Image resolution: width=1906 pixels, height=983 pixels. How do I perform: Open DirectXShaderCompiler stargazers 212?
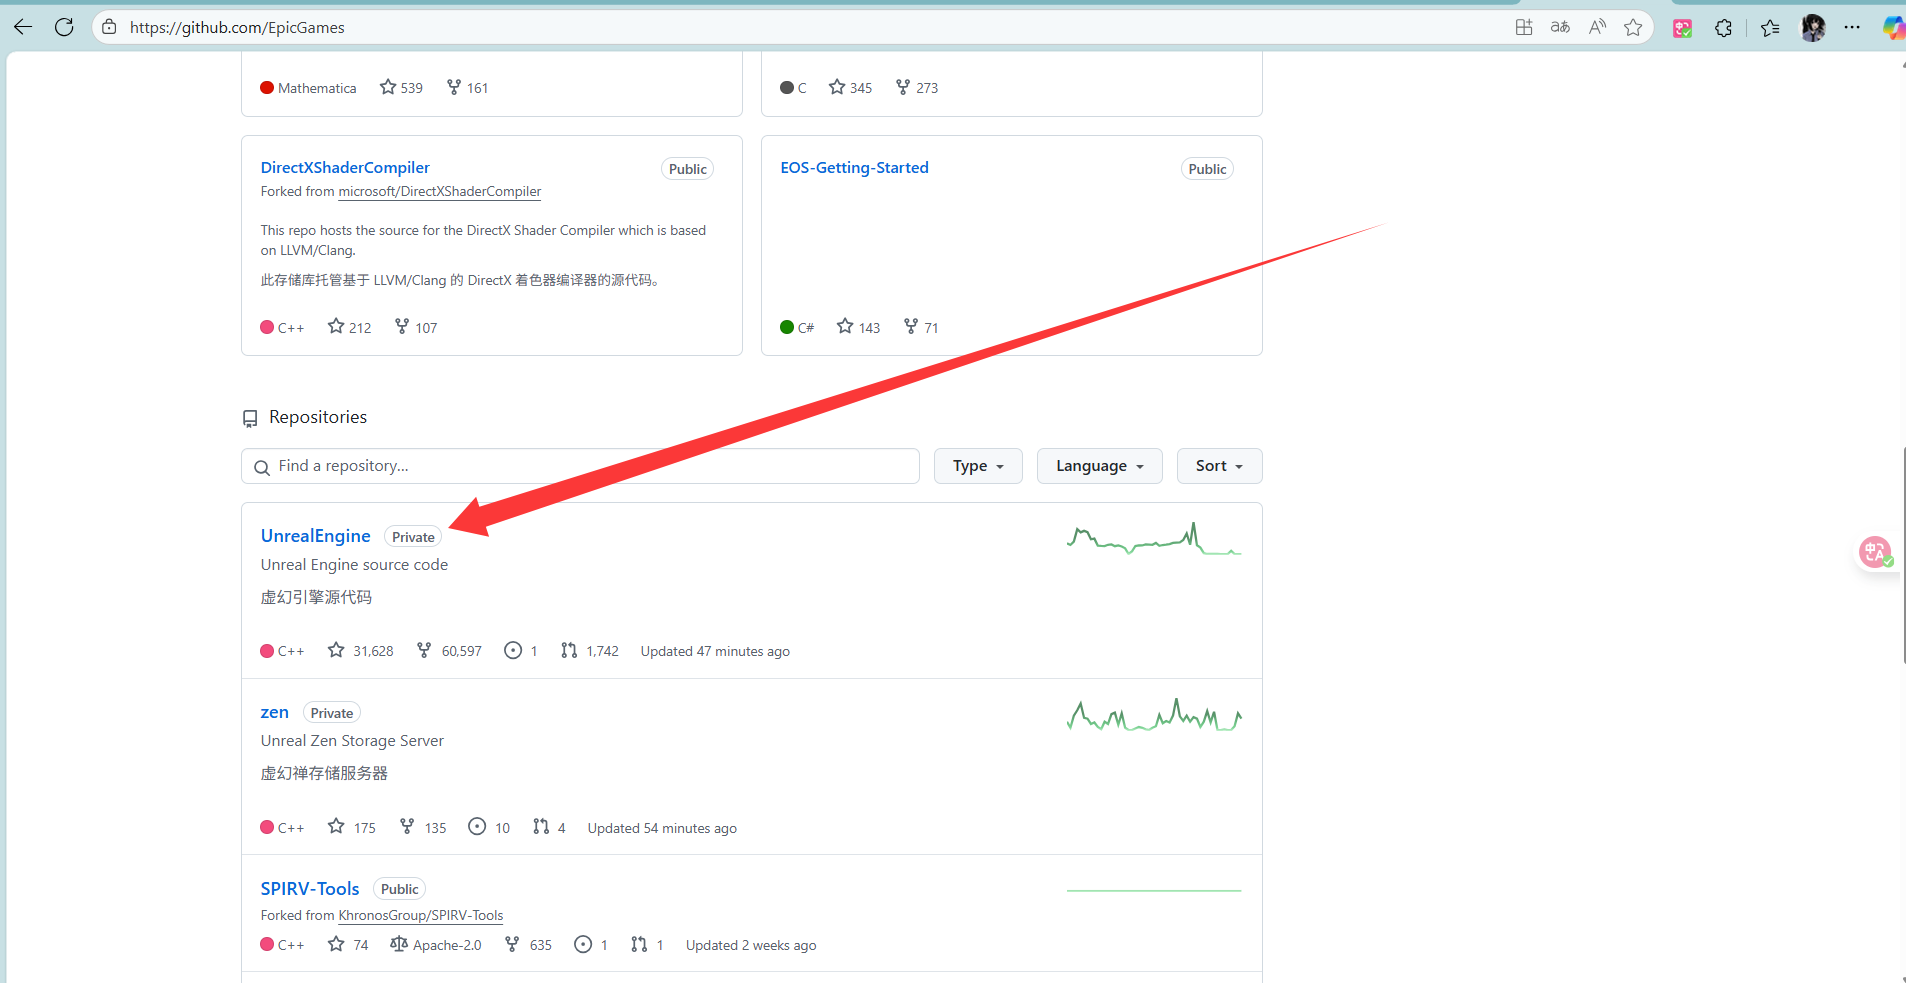tap(349, 327)
